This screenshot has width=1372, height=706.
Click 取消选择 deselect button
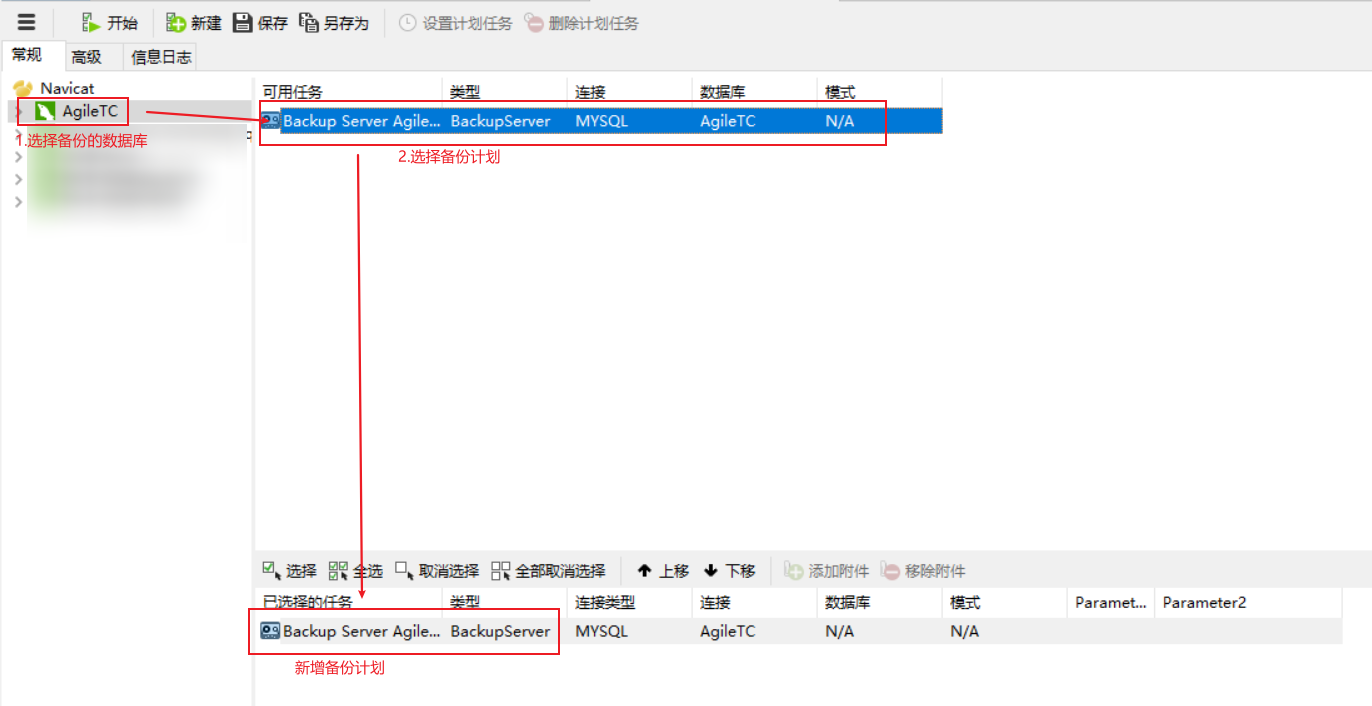click(x=437, y=571)
